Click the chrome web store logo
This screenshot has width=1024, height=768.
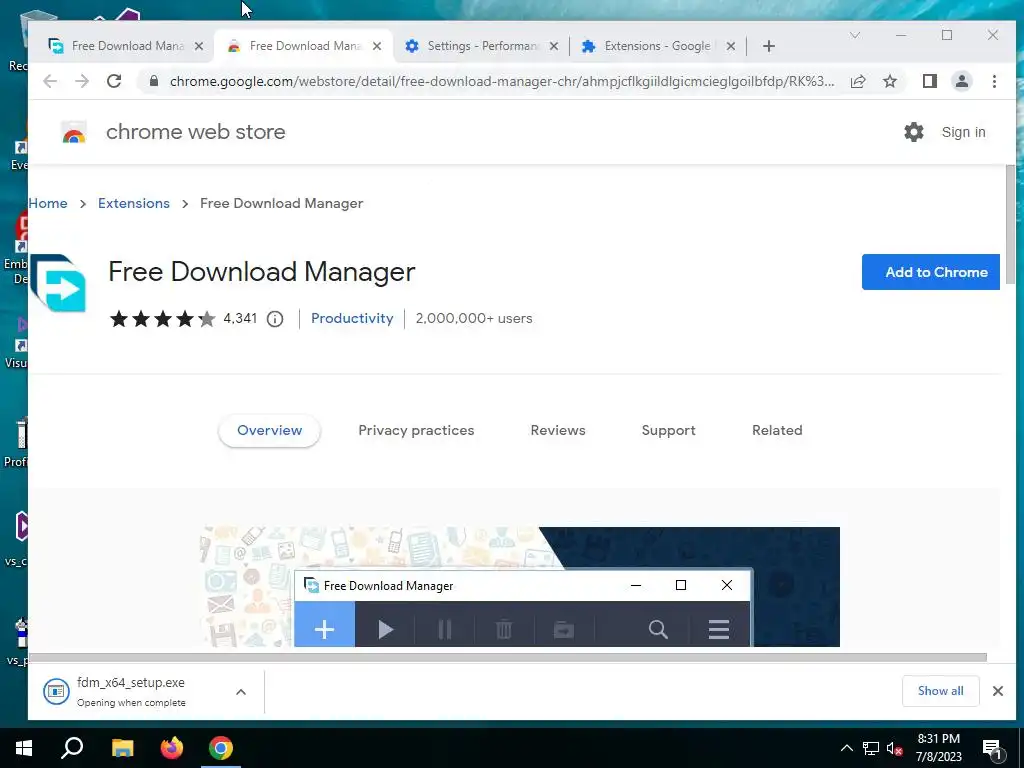point(74,132)
